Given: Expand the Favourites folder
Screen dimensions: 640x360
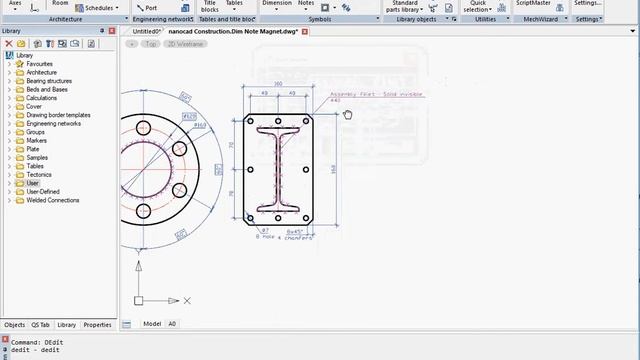Looking at the screenshot, I should coord(9,64).
